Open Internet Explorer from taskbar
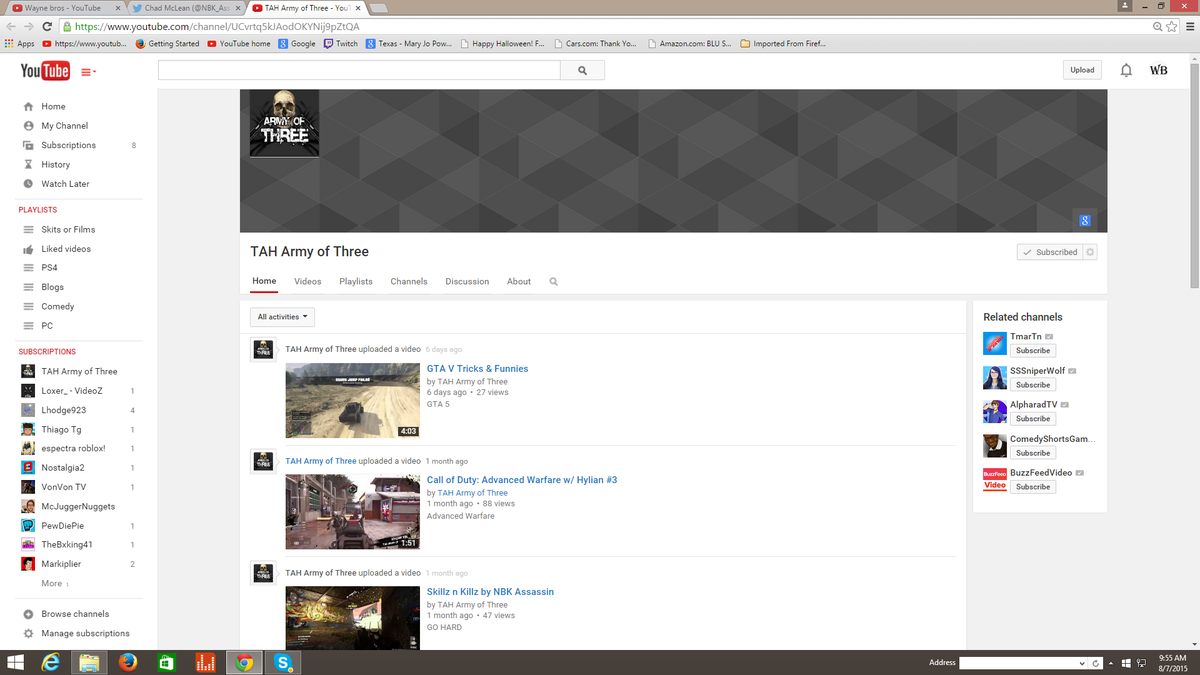The height and width of the screenshot is (675, 1200). [49, 662]
